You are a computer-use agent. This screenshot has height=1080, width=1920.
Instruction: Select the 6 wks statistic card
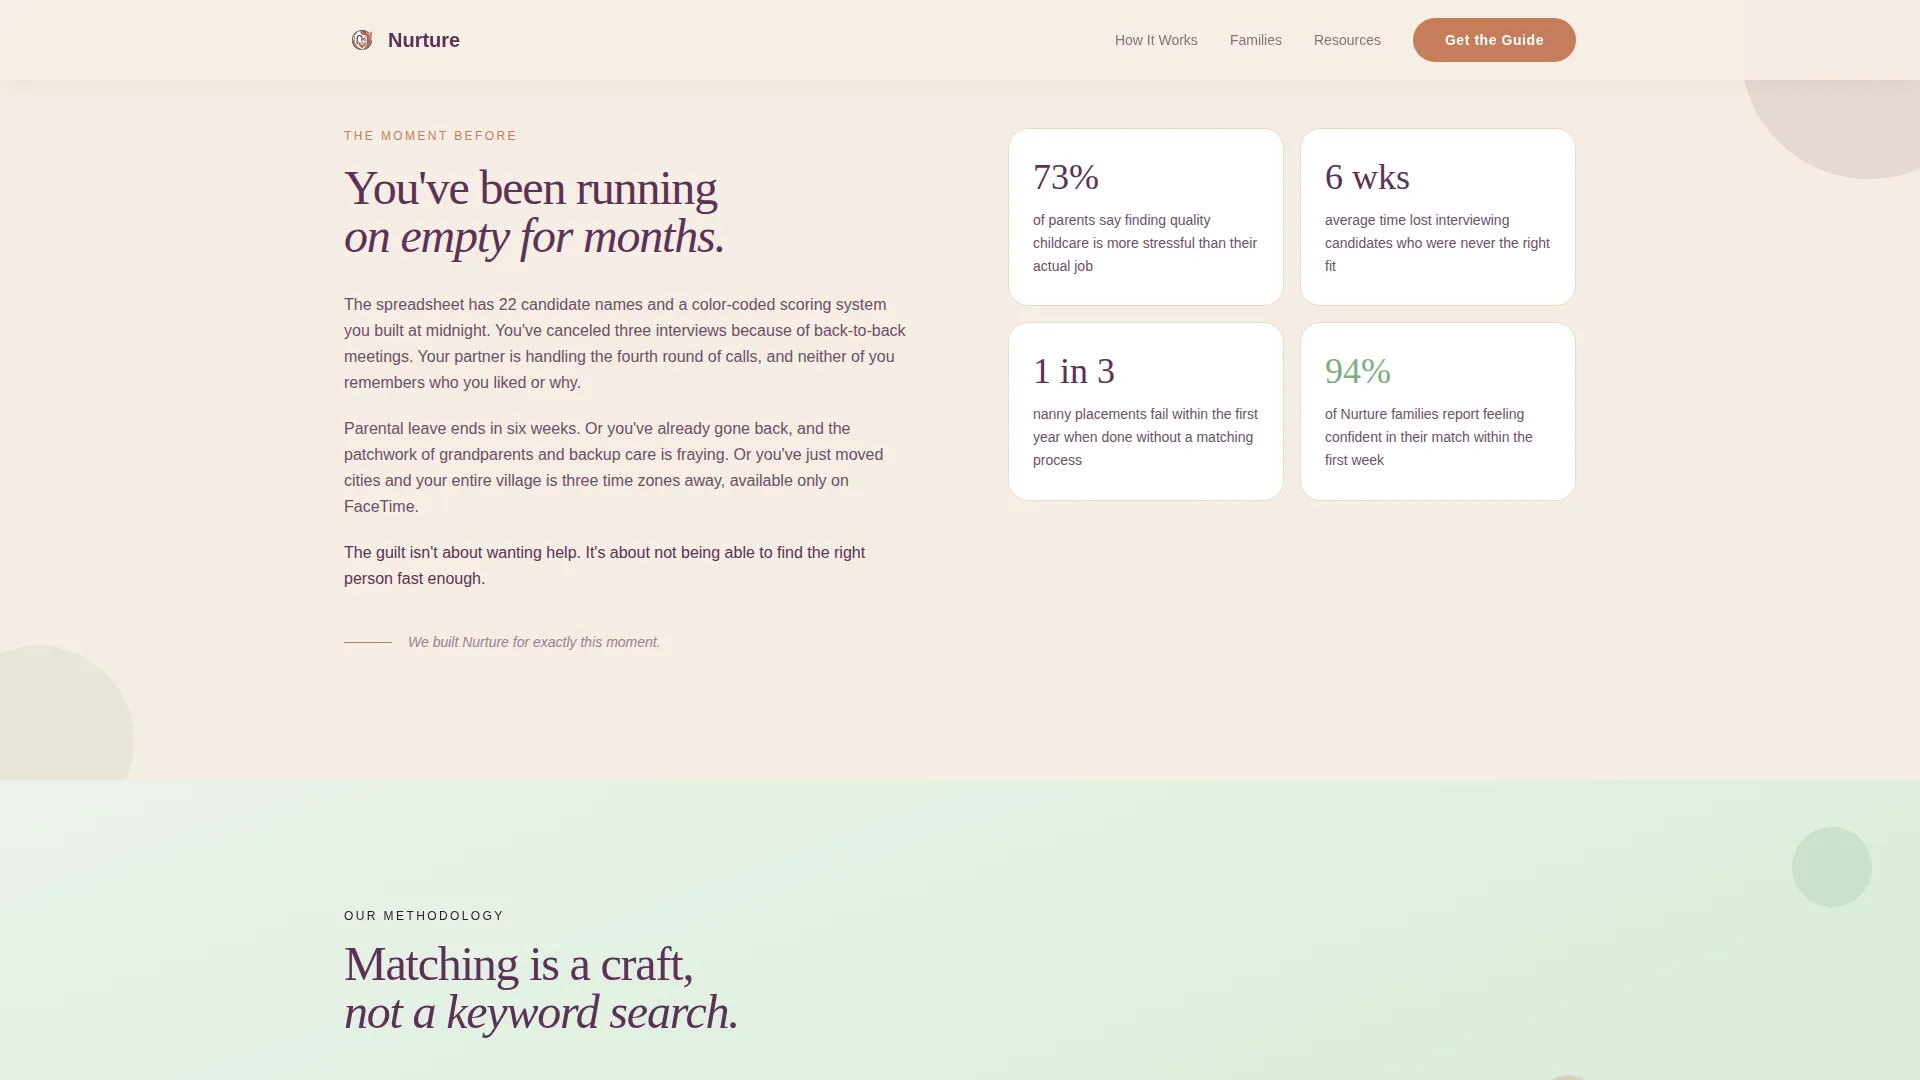pos(1438,217)
